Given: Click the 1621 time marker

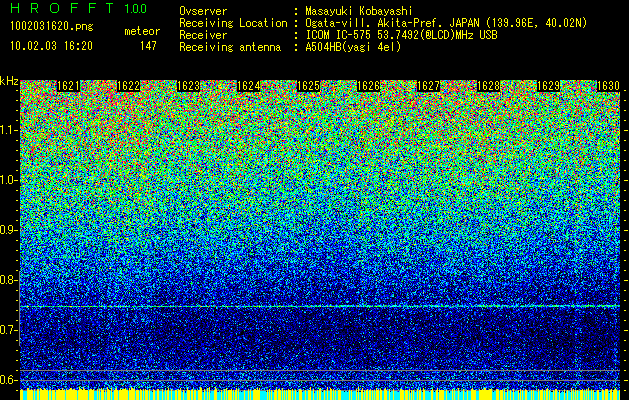Looking at the screenshot, I should (x=69, y=86).
